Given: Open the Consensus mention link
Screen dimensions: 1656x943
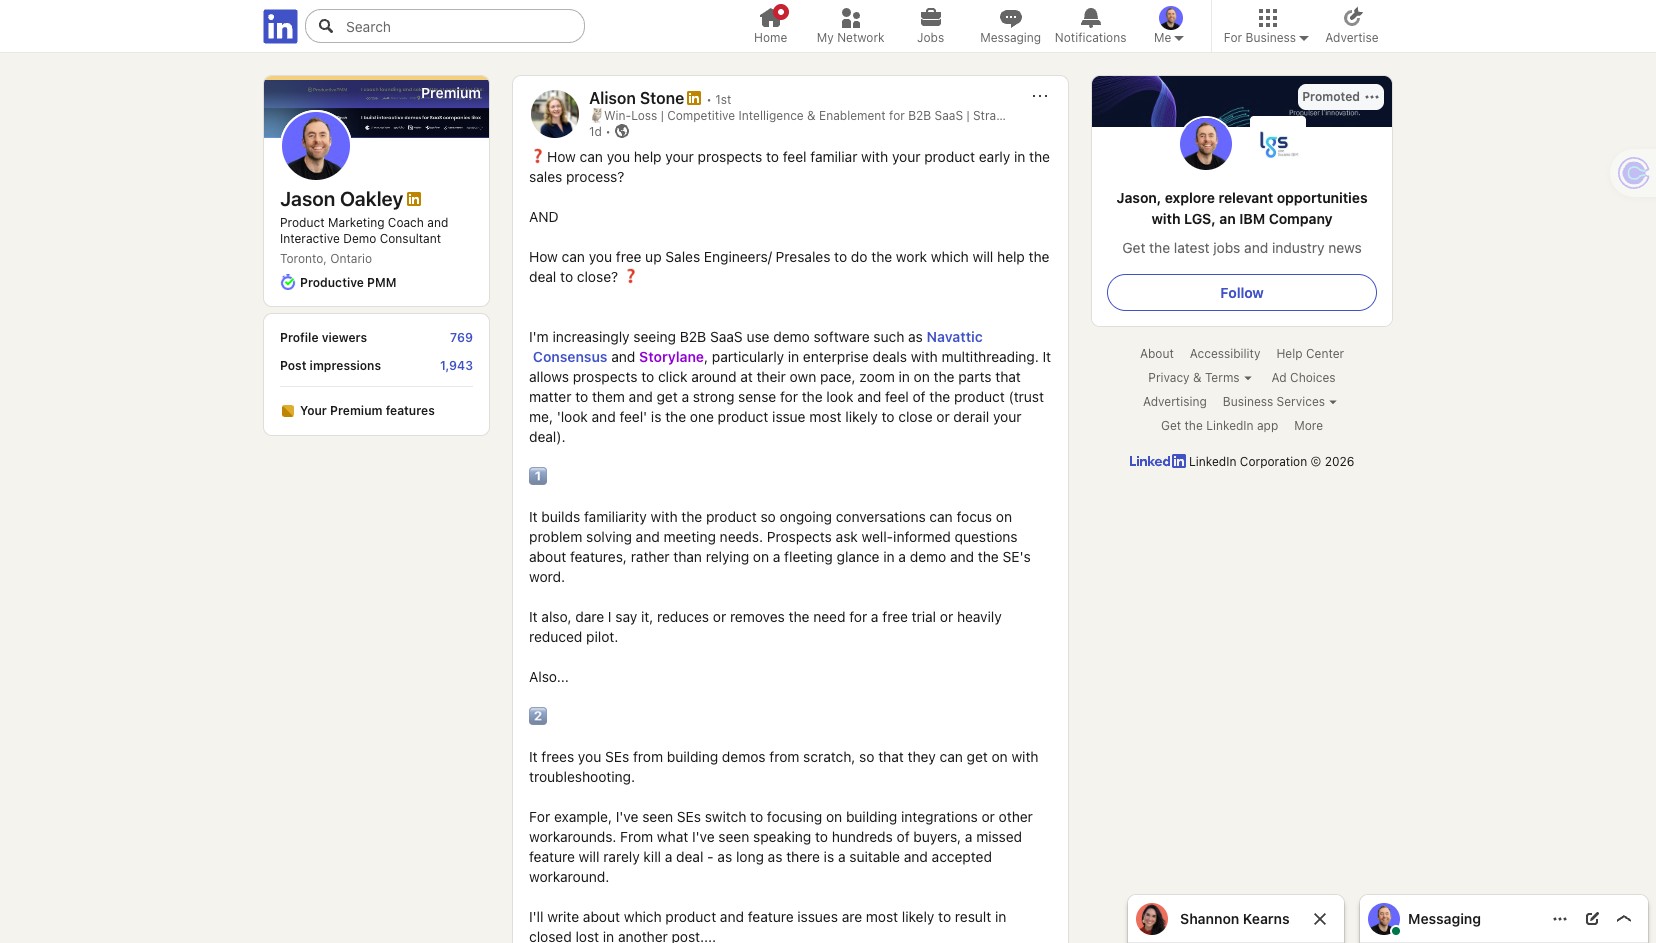Looking at the screenshot, I should pos(570,357).
